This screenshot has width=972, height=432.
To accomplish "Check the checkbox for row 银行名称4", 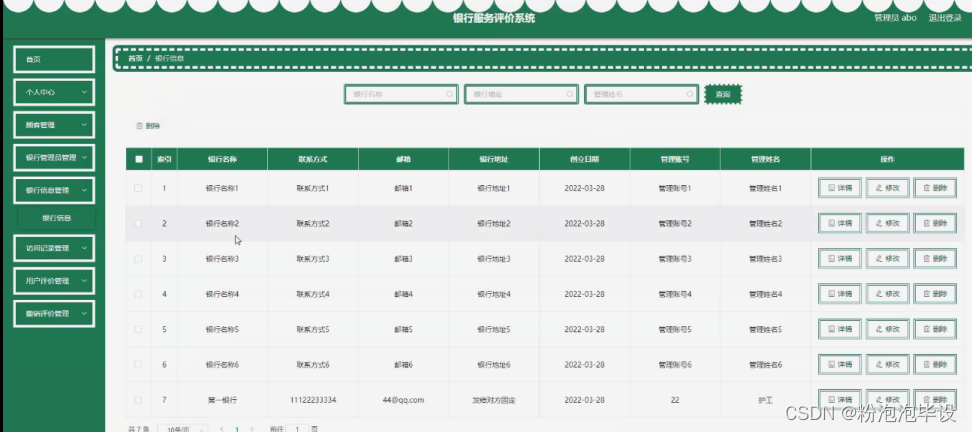I will [x=138, y=294].
